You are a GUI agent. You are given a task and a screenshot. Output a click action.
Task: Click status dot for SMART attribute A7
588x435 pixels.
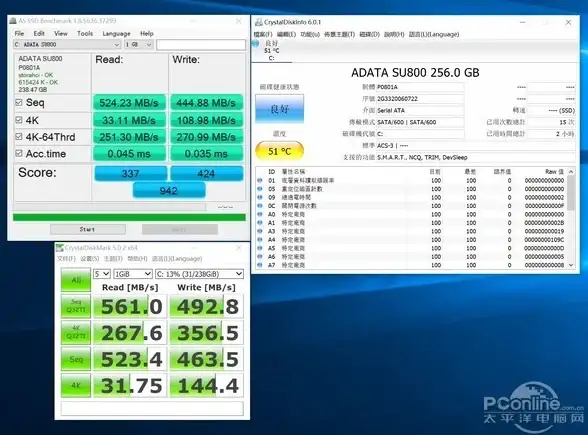260,265
